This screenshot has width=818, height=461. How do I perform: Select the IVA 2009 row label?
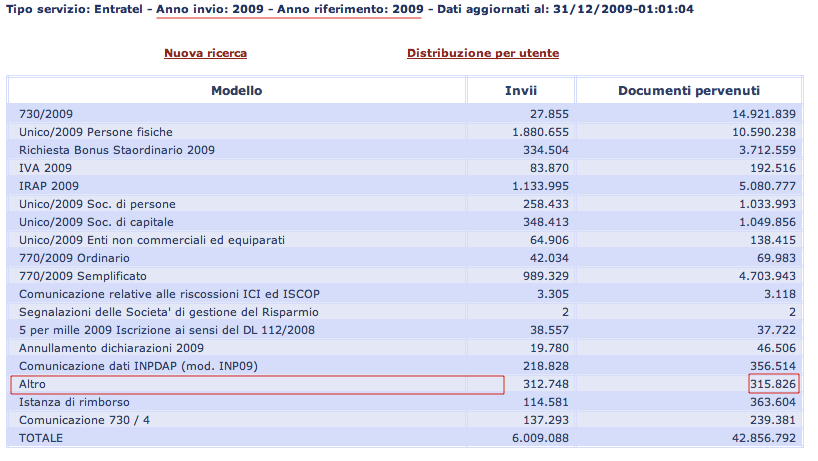tap(45, 168)
